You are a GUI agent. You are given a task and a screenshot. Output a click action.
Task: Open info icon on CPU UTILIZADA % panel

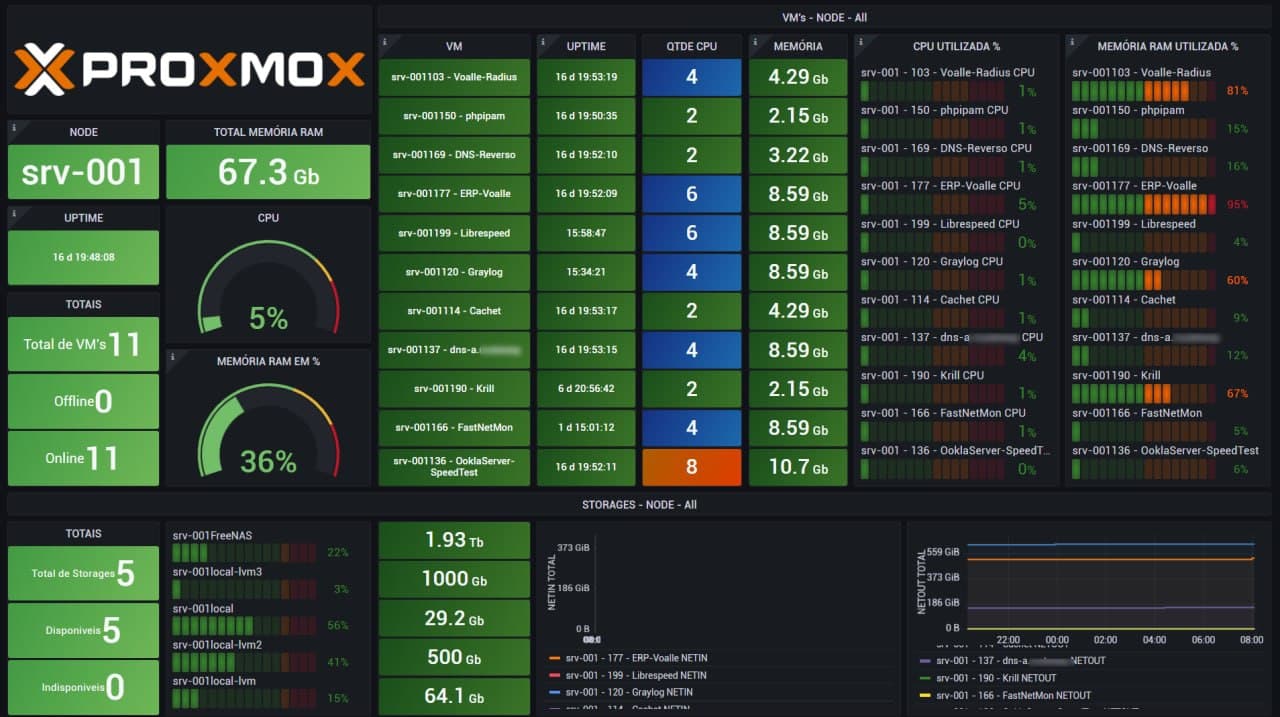click(860, 41)
